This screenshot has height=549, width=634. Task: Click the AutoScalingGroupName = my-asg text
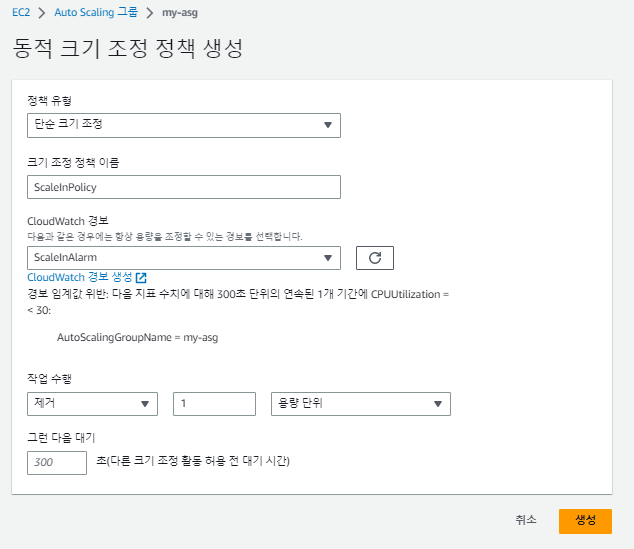pos(137,338)
